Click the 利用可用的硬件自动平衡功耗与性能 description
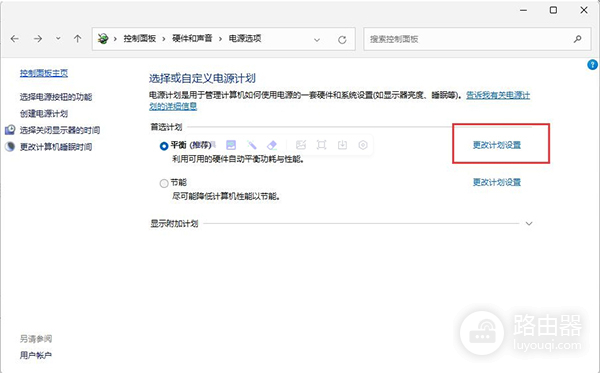 point(238,159)
